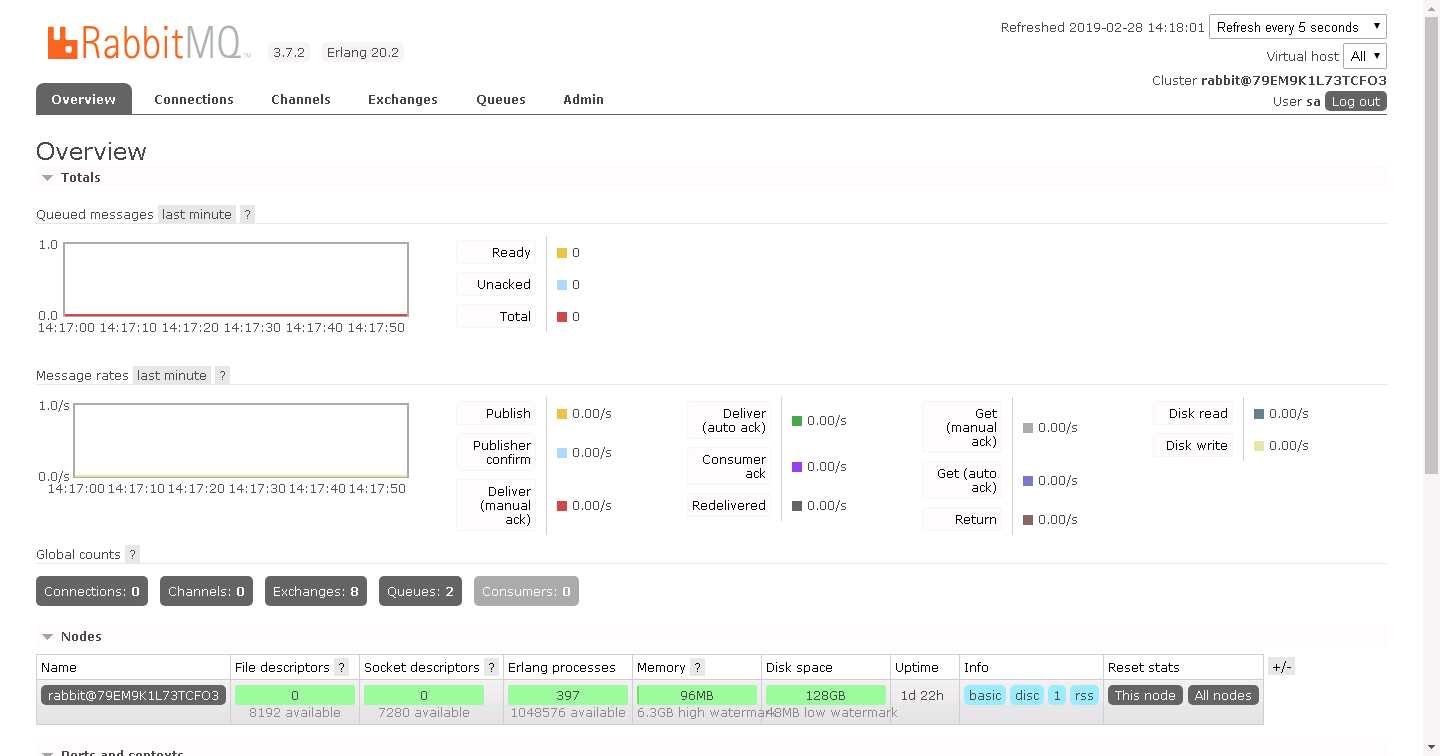1440x756 pixels.
Task: Click Channels: 0 count button
Action: (206, 591)
